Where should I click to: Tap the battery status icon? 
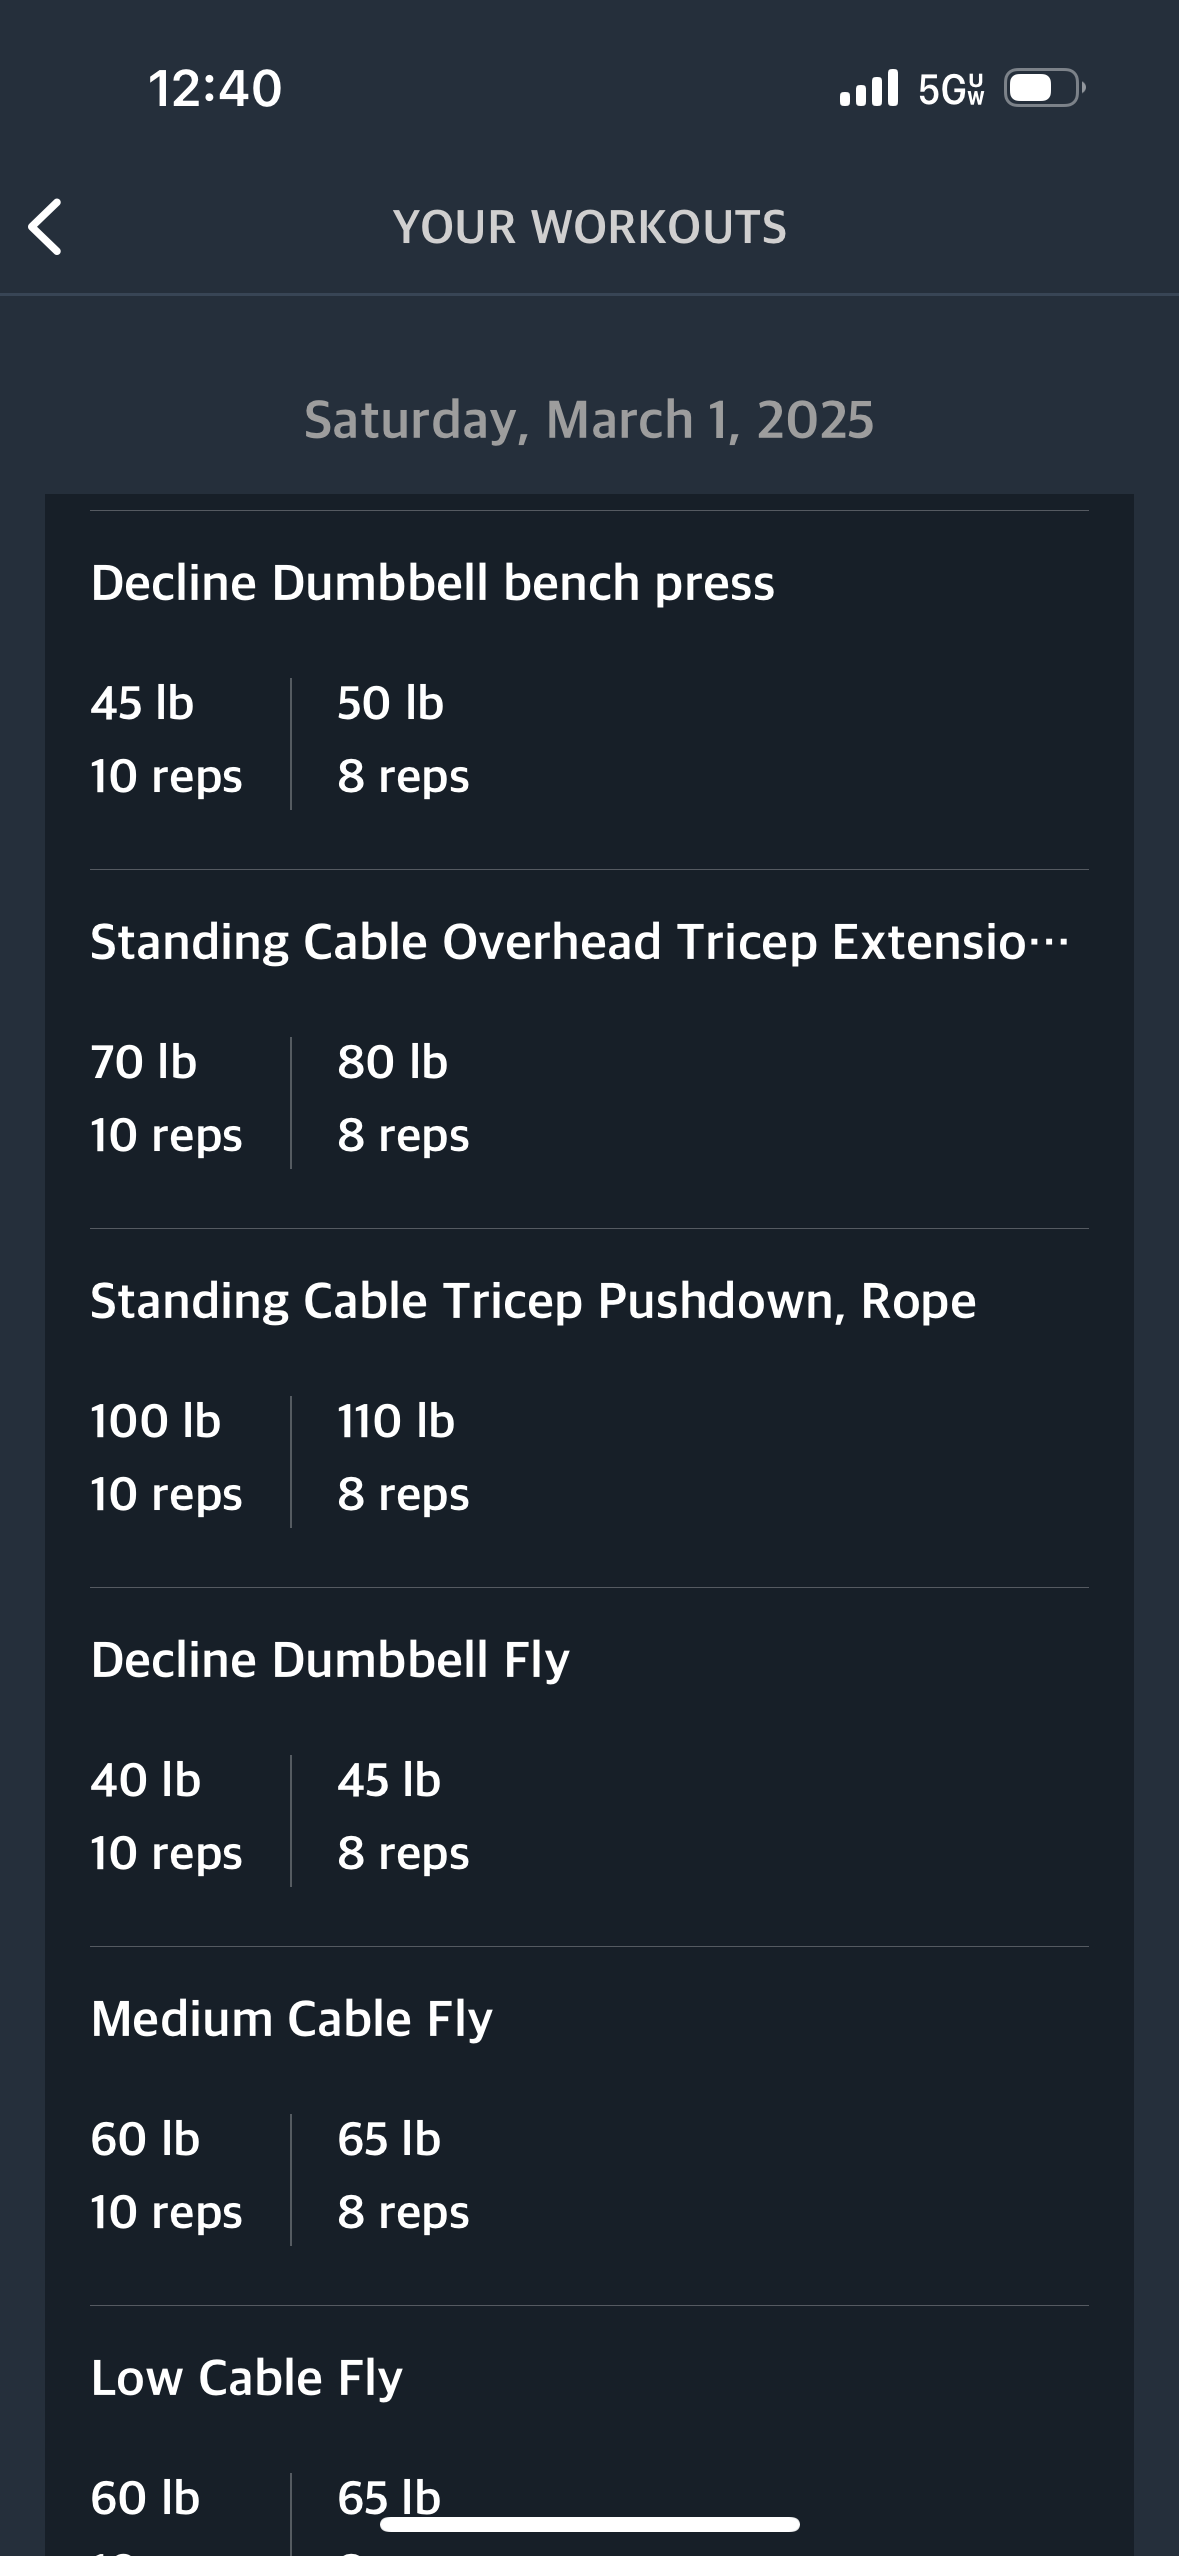pos(1044,88)
